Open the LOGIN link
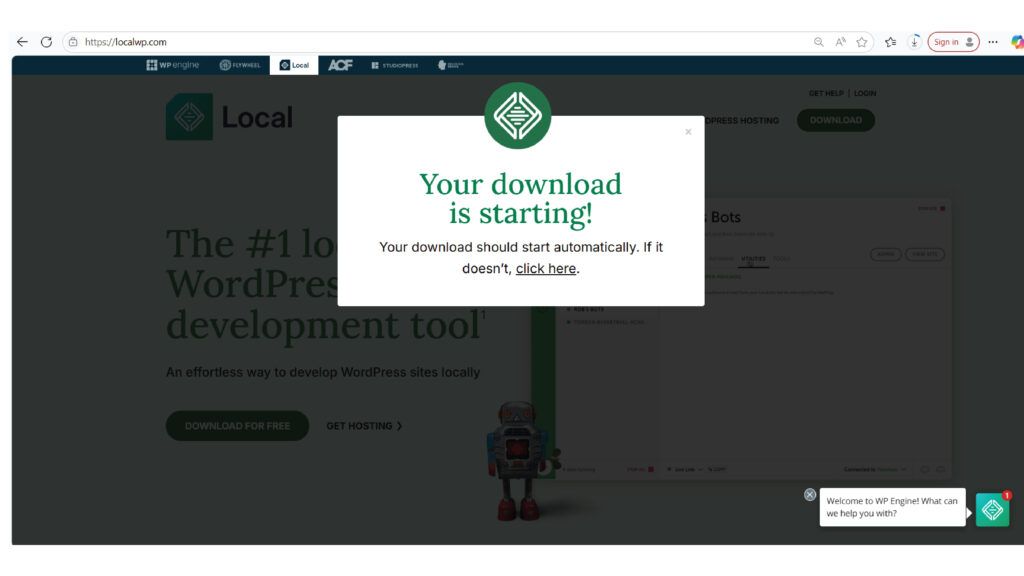The height and width of the screenshot is (576, 1024). coord(865,93)
